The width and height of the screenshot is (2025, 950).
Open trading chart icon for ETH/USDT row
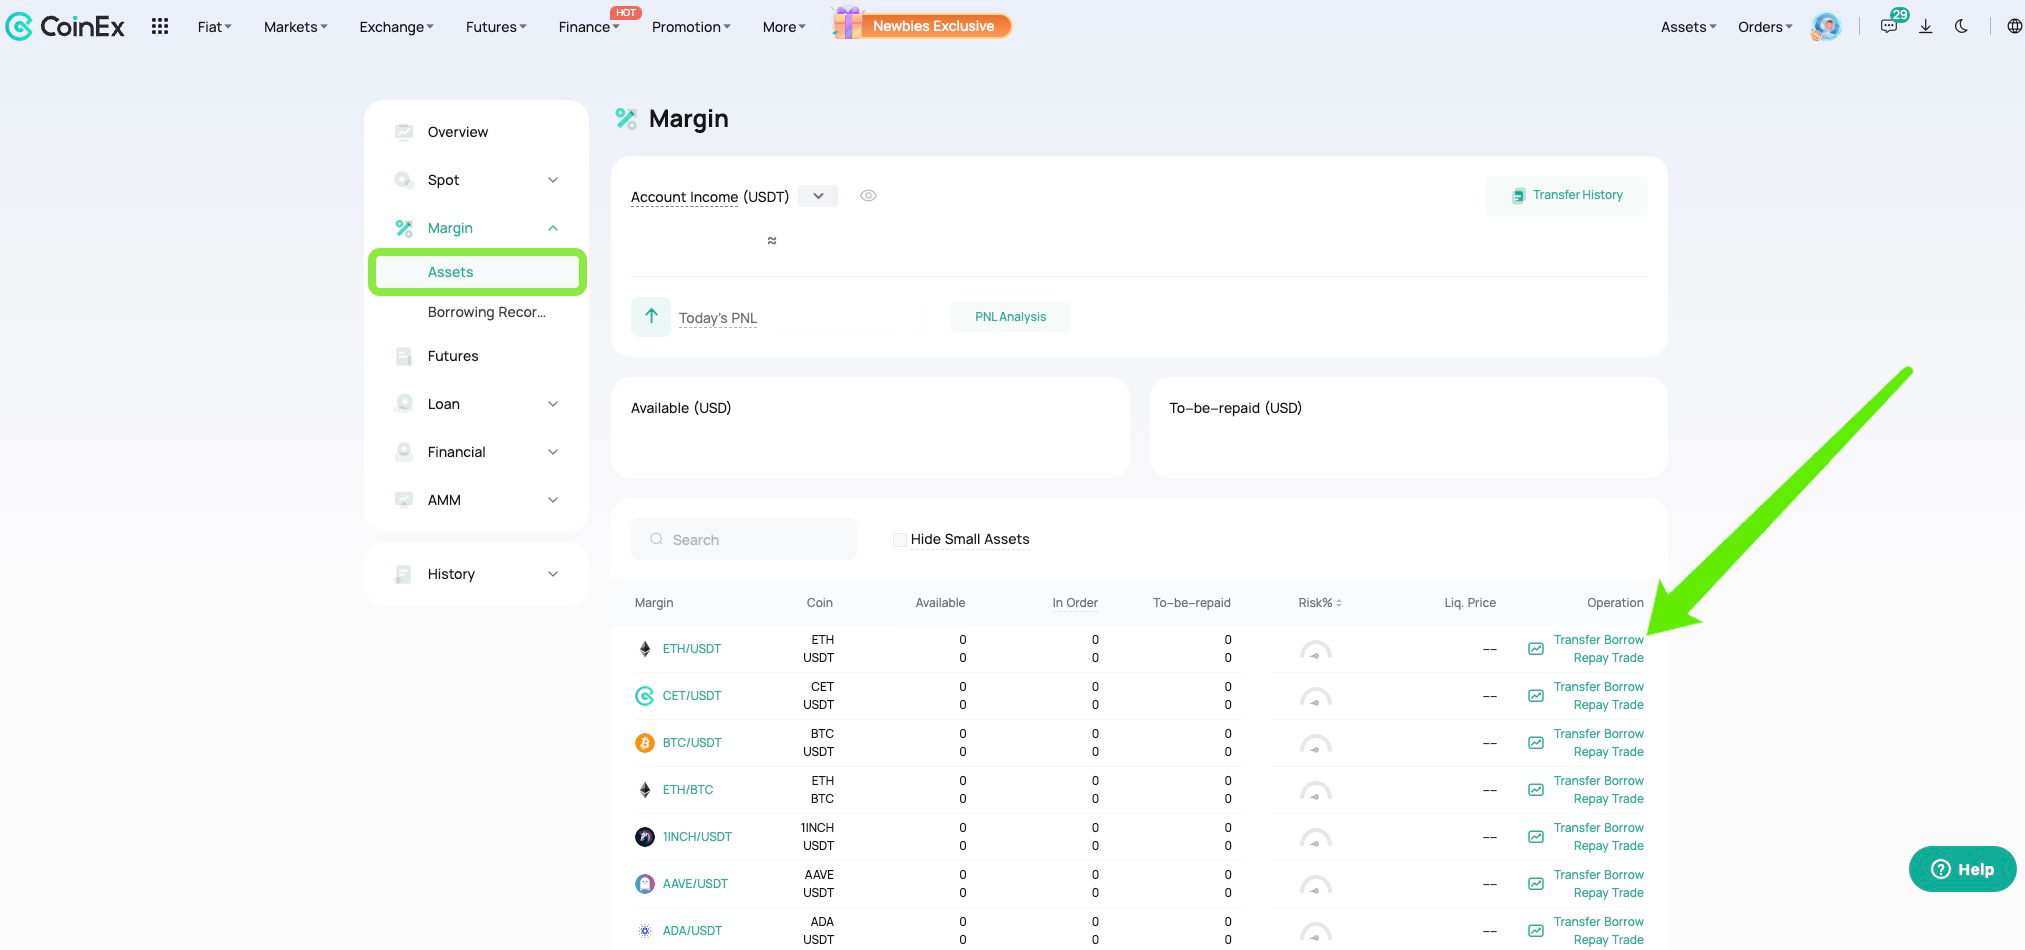tap(1536, 649)
